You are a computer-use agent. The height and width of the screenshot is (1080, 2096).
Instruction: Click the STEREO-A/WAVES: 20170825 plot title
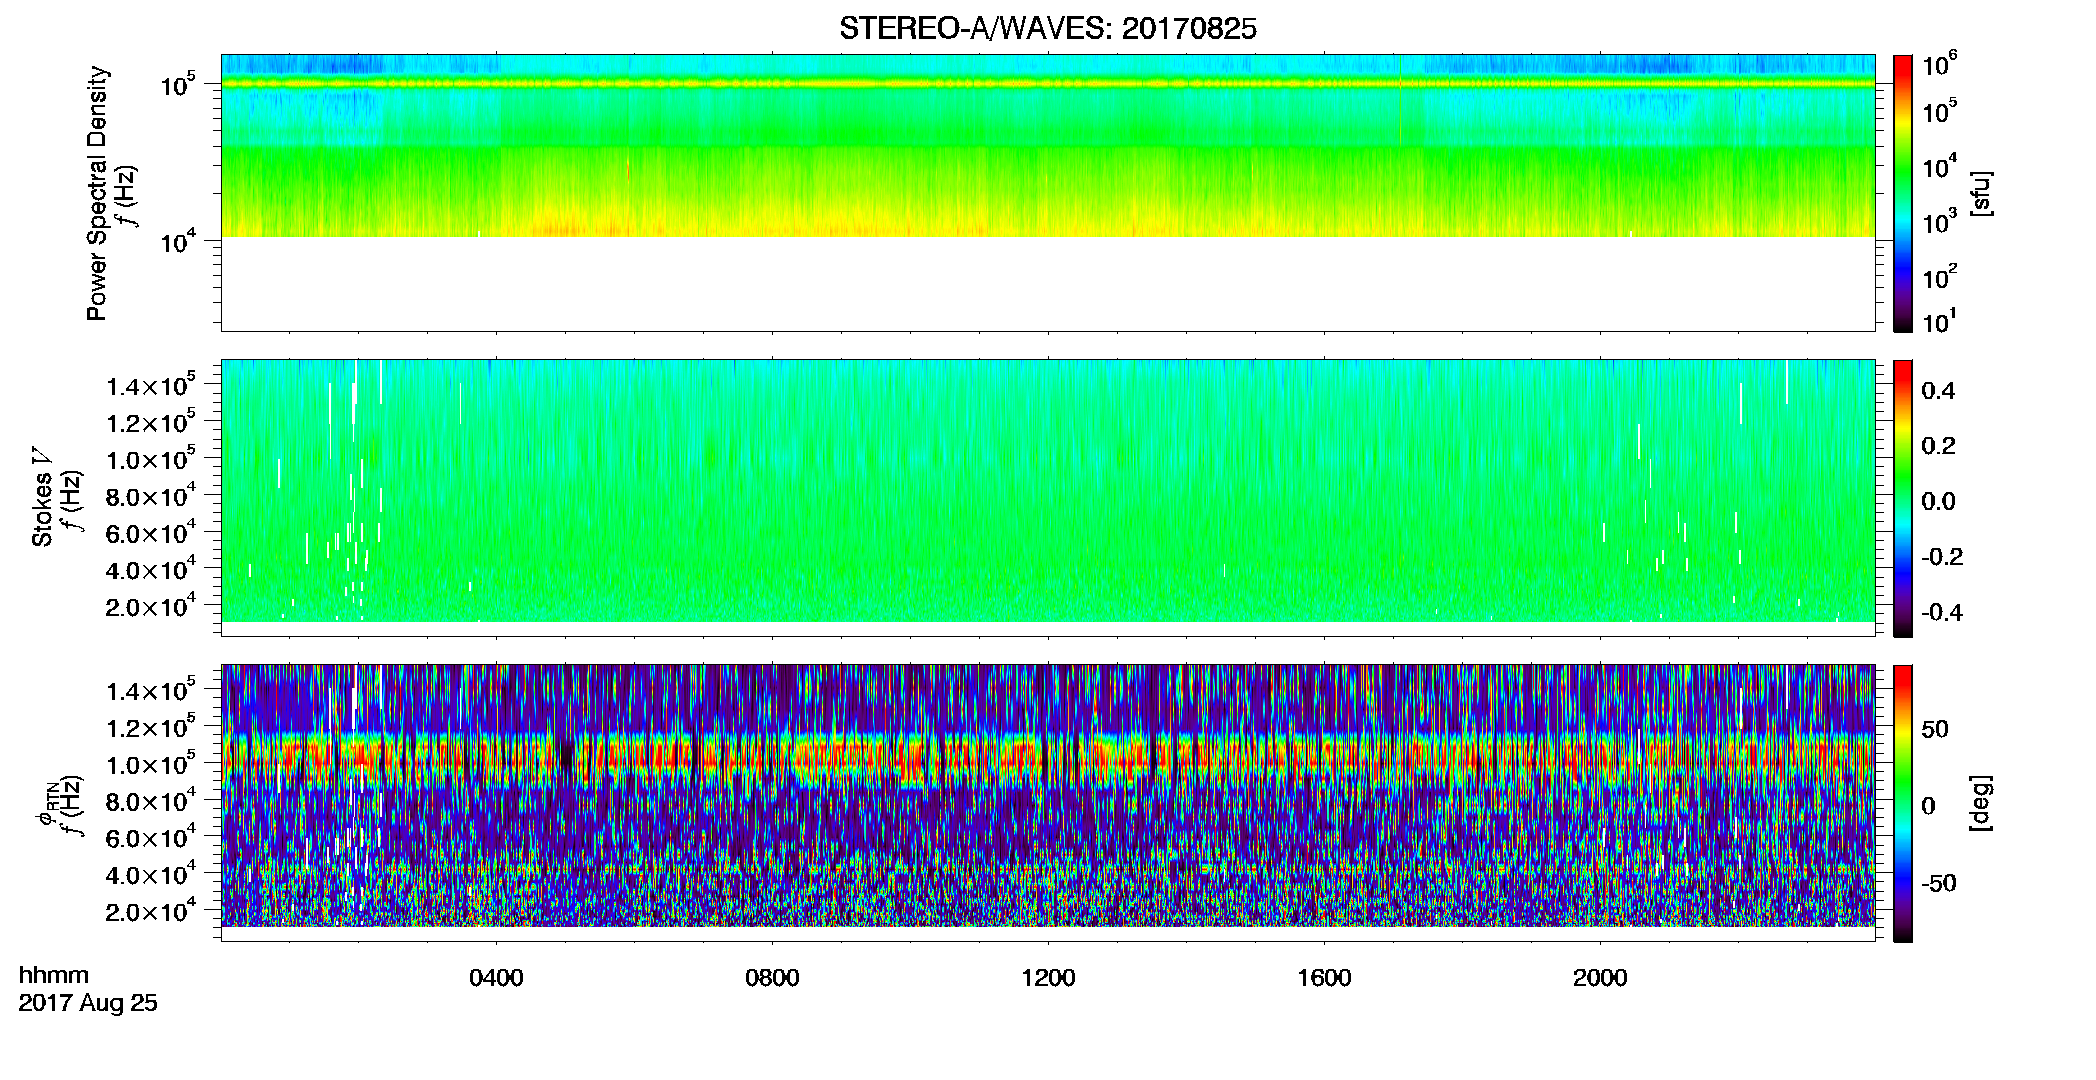point(1048,29)
